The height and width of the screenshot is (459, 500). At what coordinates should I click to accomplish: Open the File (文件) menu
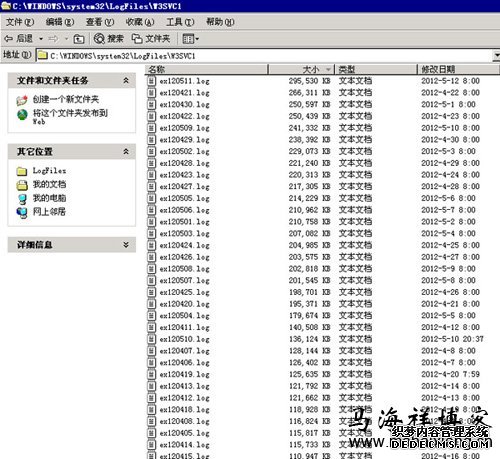click(x=20, y=22)
